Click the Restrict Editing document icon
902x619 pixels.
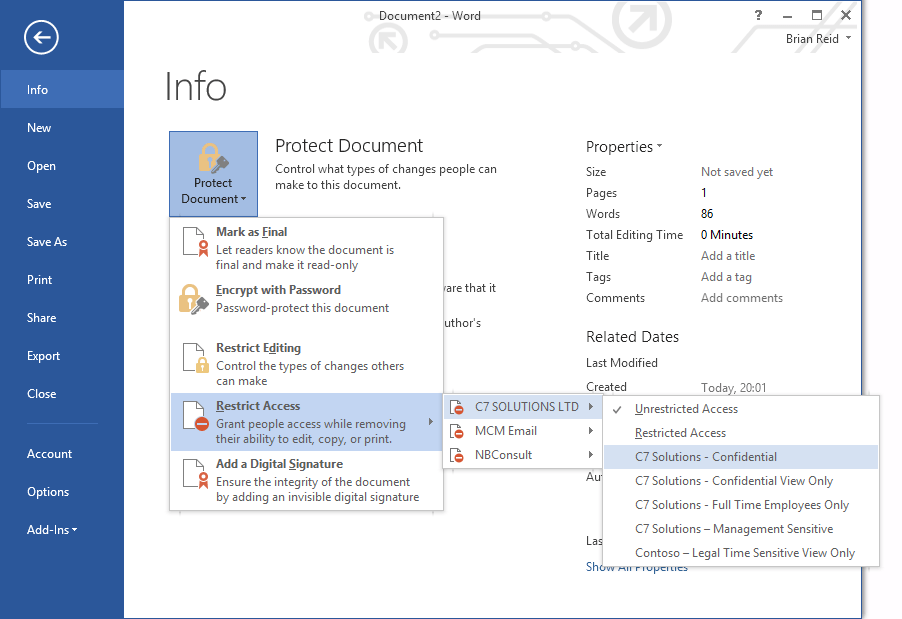[x=194, y=356]
